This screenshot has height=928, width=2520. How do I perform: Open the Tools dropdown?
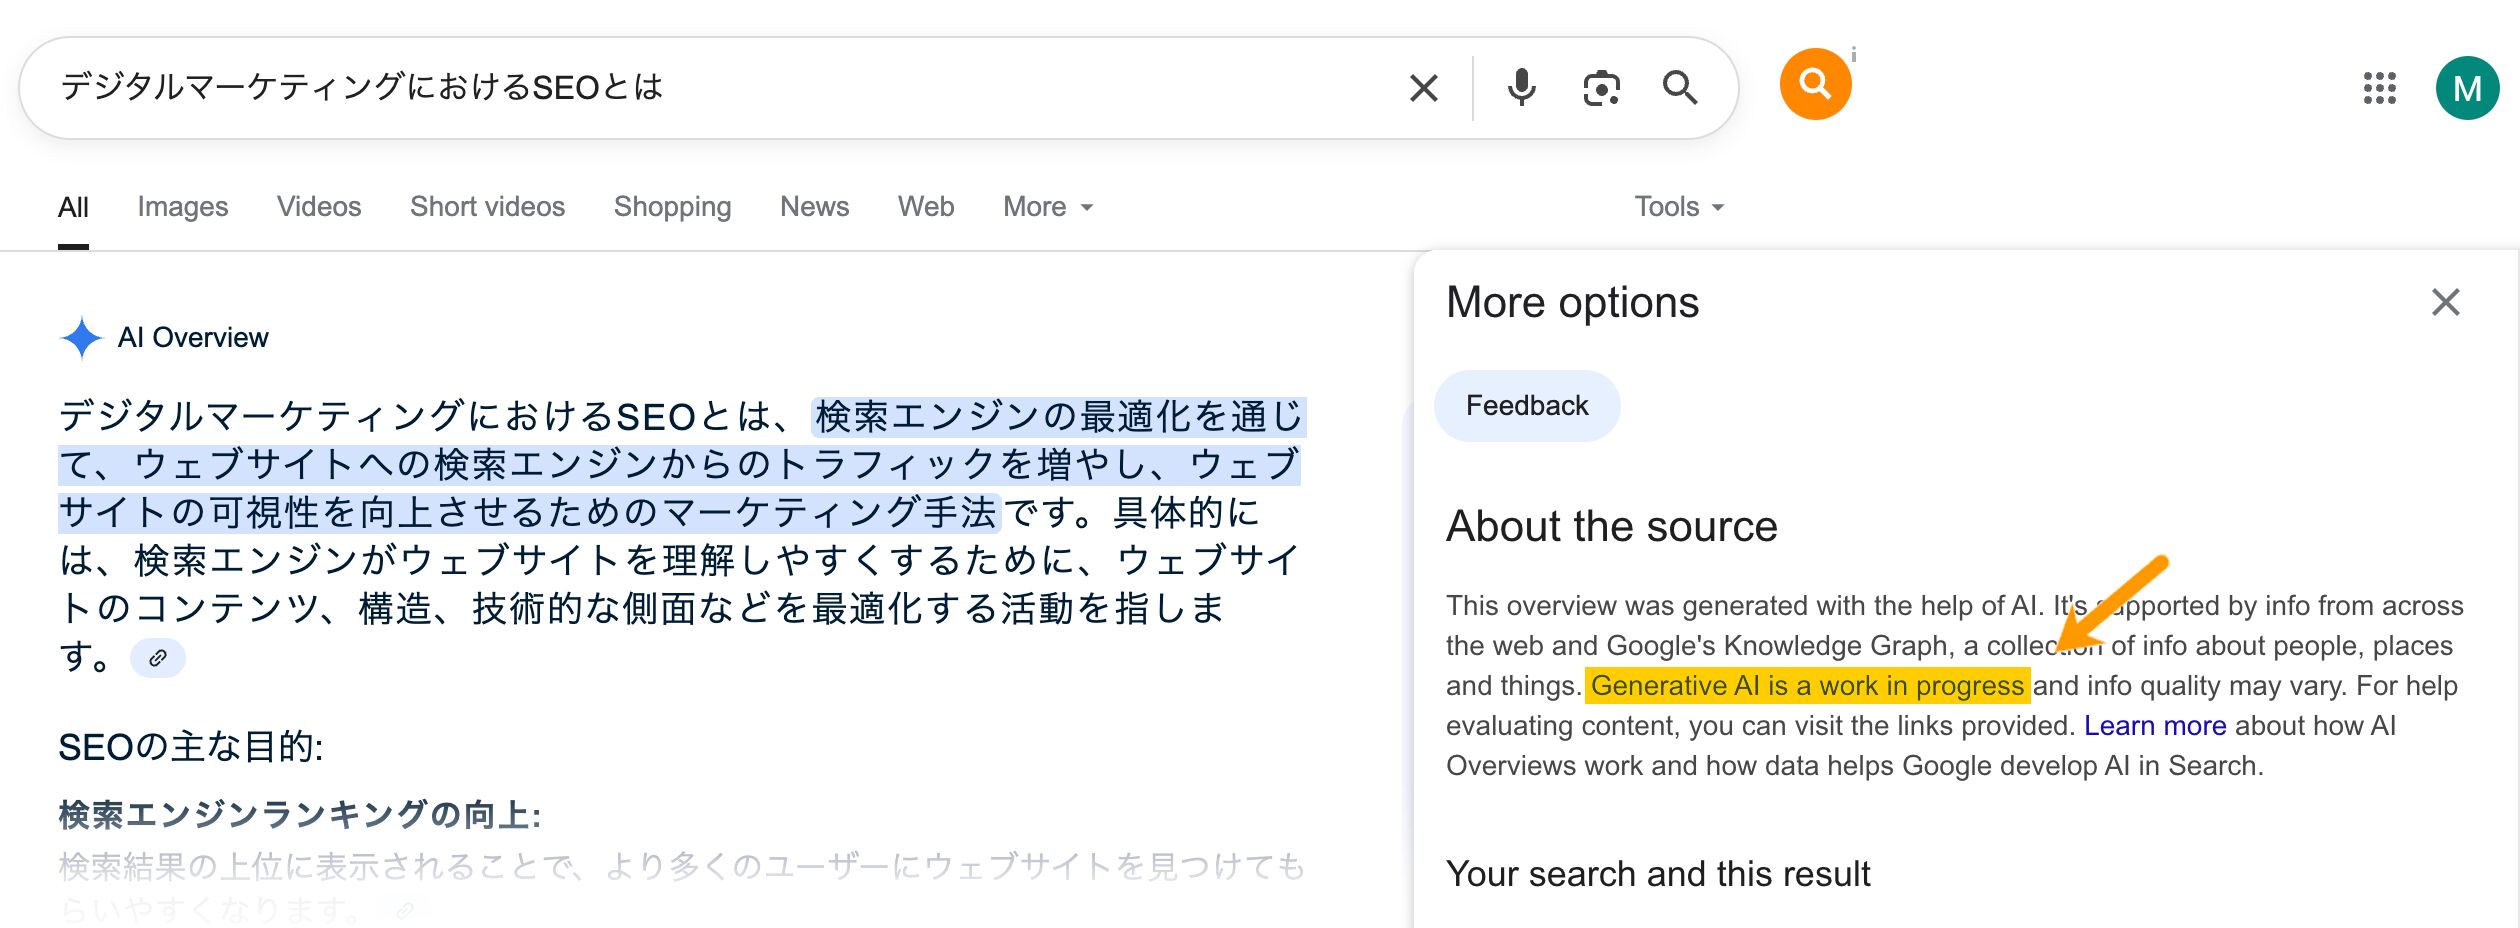point(1677,207)
